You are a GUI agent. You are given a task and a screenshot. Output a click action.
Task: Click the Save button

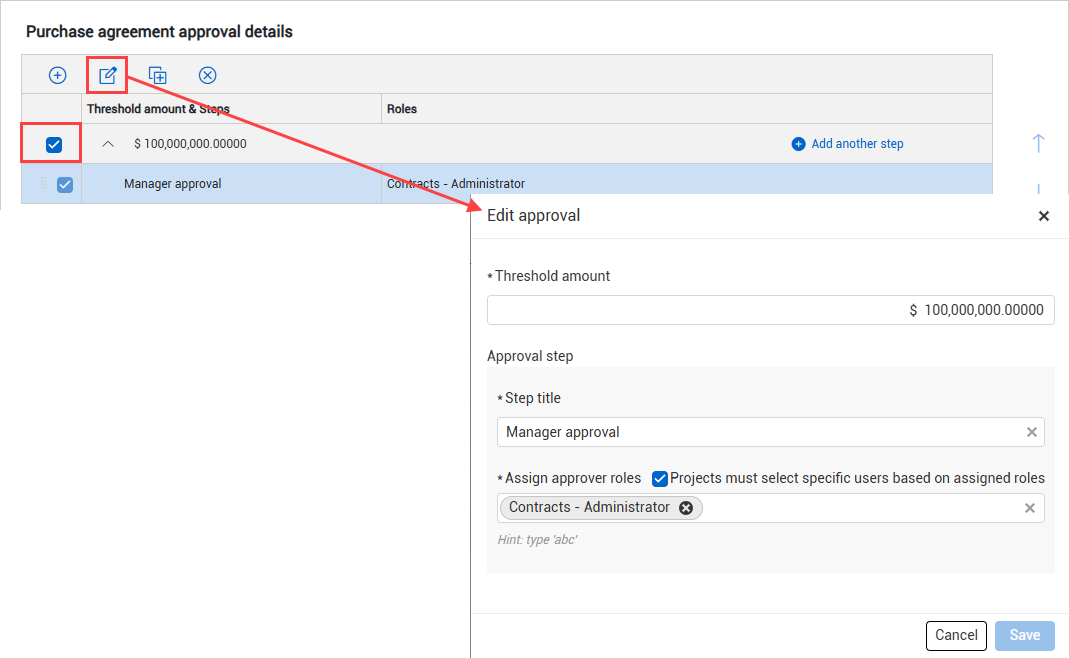(1024, 635)
